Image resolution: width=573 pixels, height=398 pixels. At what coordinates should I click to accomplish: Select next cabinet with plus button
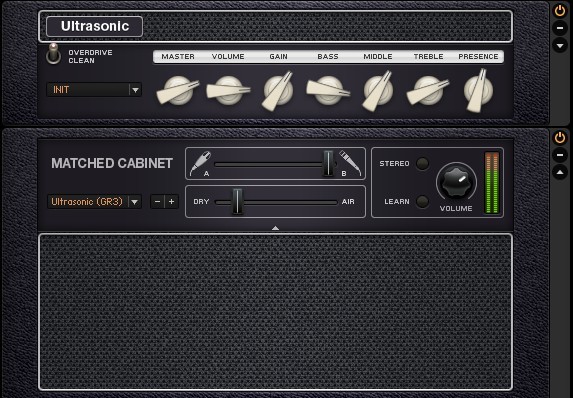coord(171,201)
